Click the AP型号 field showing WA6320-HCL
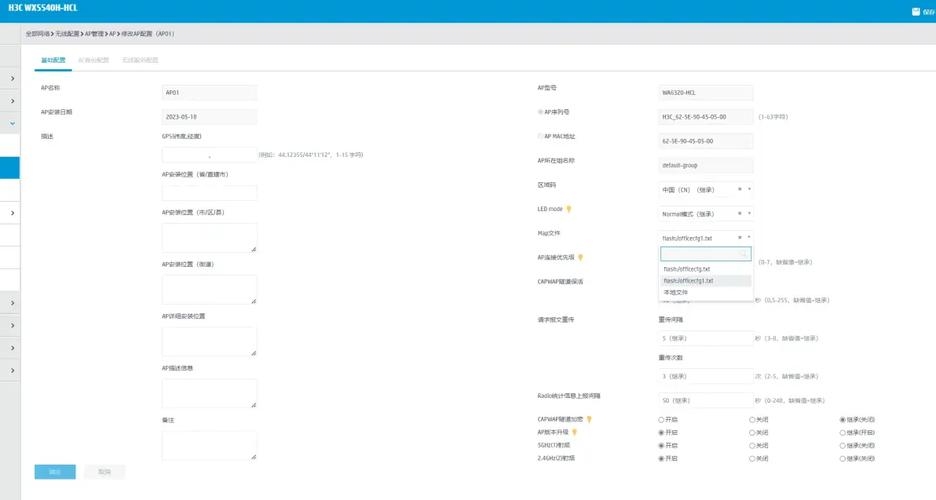 coord(706,92)
